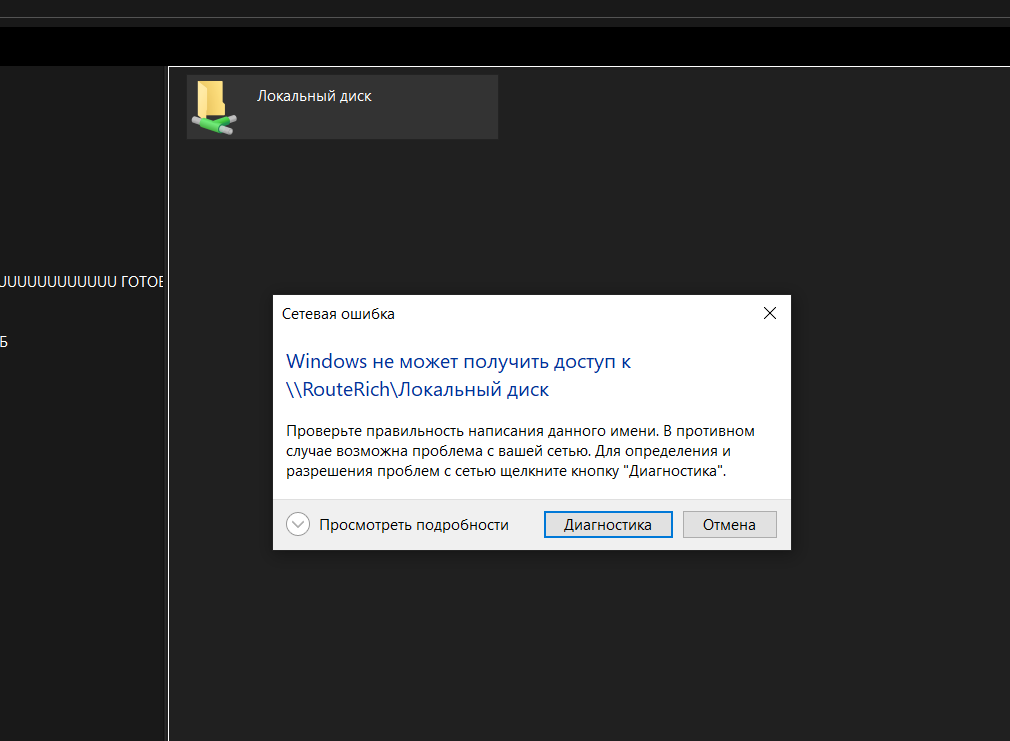Screen dimensions: 1010x741
Task: Close the Сетевая ошибка dialog
Action: click(x=770, y=313)
